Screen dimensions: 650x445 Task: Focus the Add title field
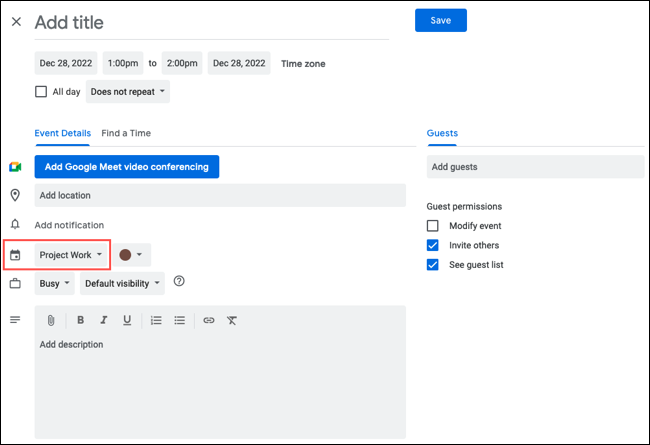click(x=212, y=23)
